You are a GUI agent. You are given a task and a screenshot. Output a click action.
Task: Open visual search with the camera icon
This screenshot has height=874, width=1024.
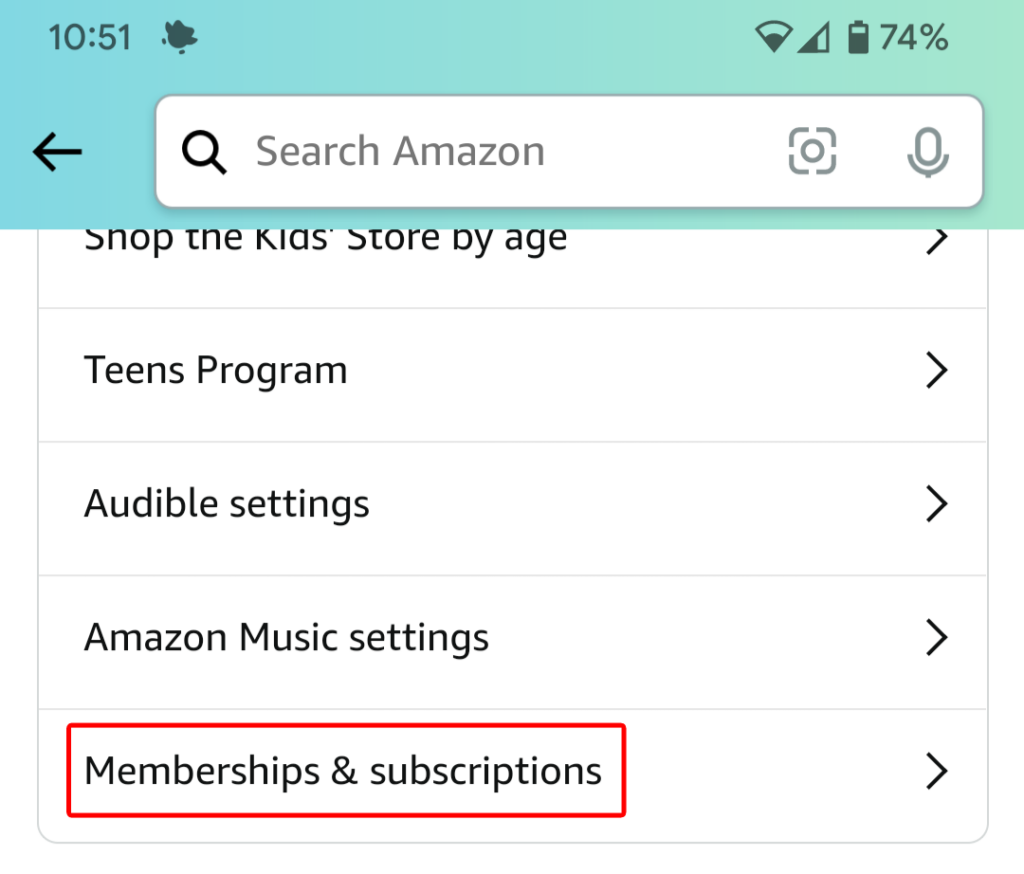pos(812,151)
